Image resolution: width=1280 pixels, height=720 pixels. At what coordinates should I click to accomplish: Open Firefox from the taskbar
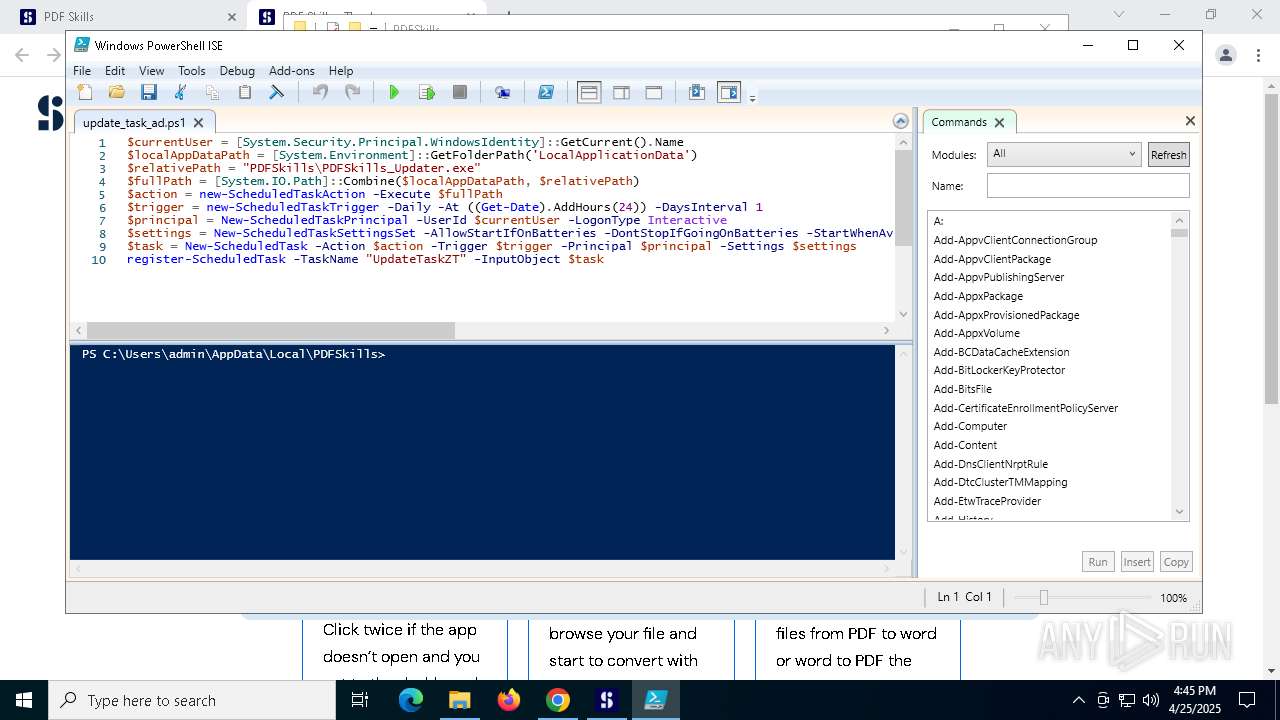pos(509,700)
